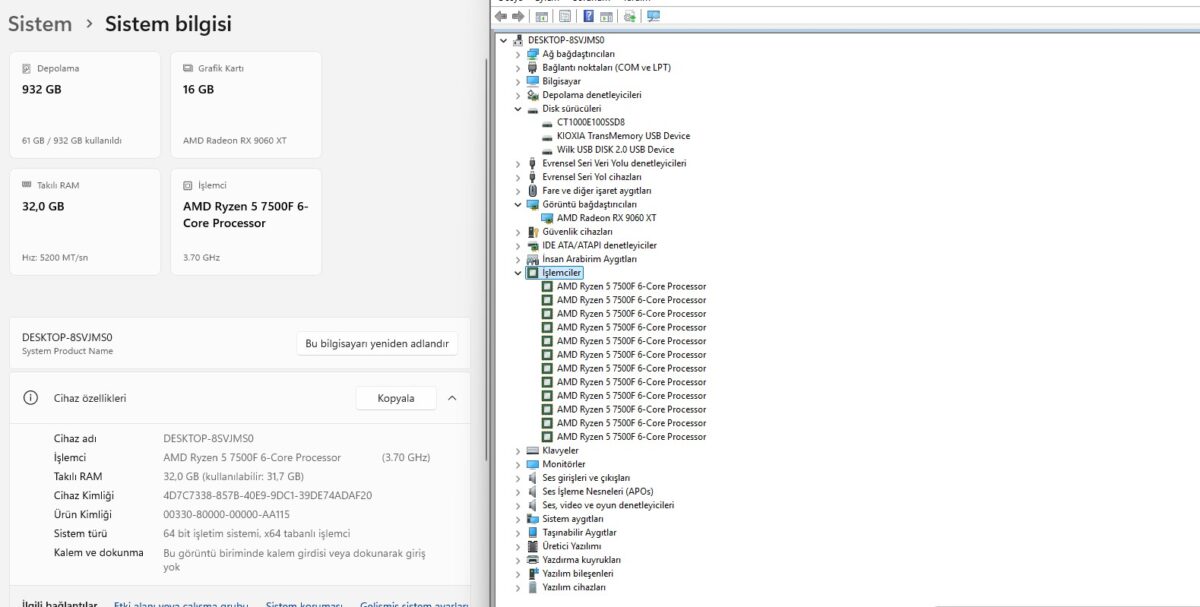Click the processor icon beside İşlemciler
The width and height of the screenshot is (1200, 607).
pos(533,272)
